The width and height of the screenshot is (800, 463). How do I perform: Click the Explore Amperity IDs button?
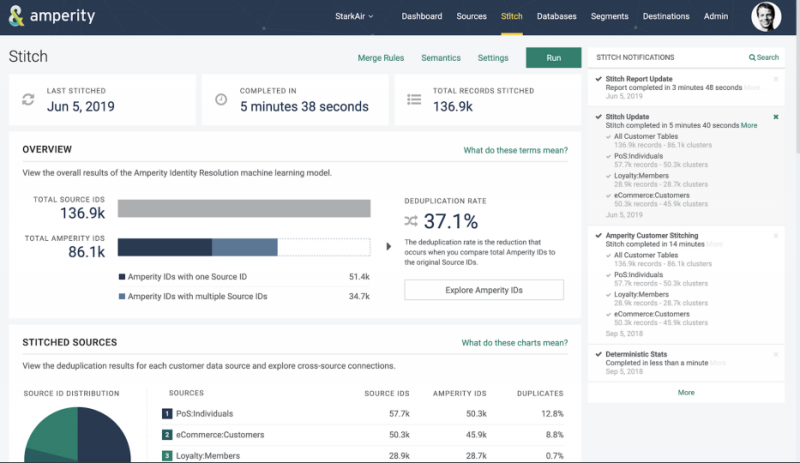[484, 290]
